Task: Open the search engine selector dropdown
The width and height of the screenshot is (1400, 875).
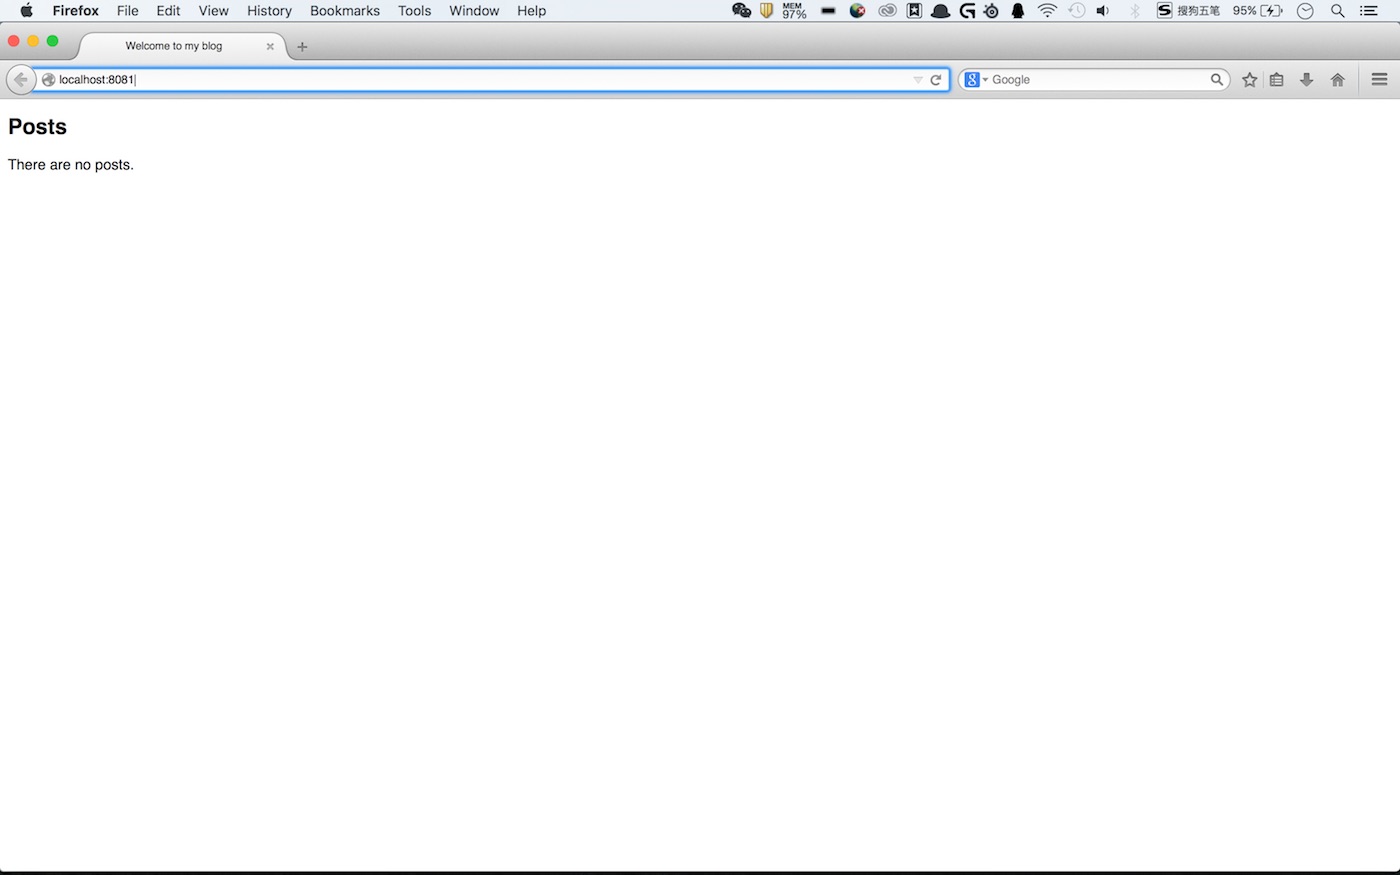Action: (x=976, y=80)
